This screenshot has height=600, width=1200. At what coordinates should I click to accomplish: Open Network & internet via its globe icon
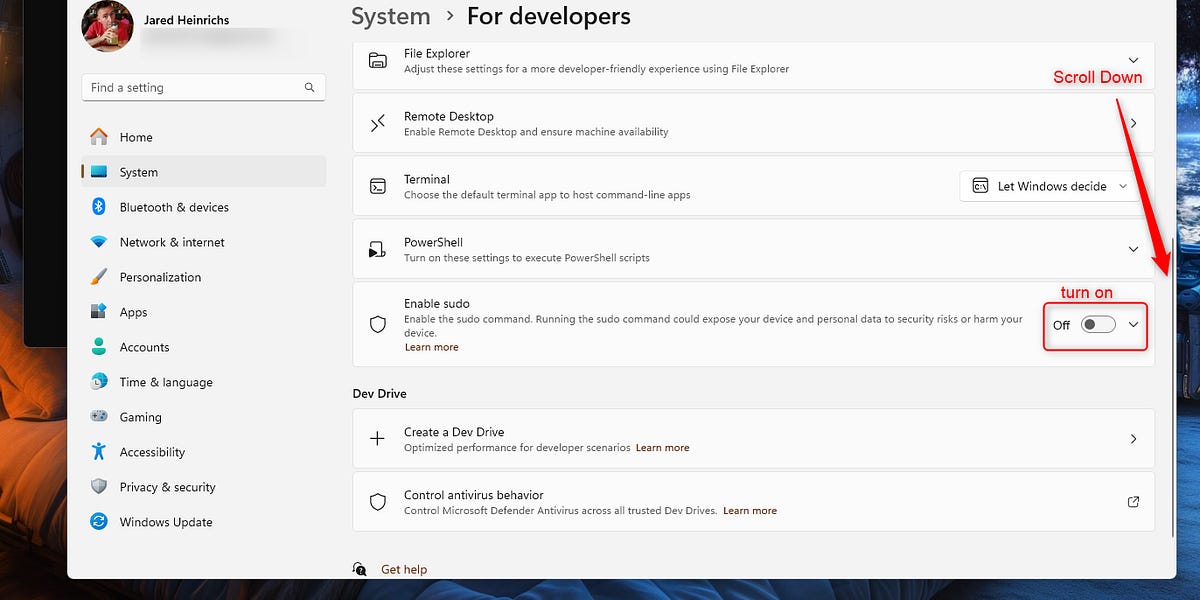98,242
